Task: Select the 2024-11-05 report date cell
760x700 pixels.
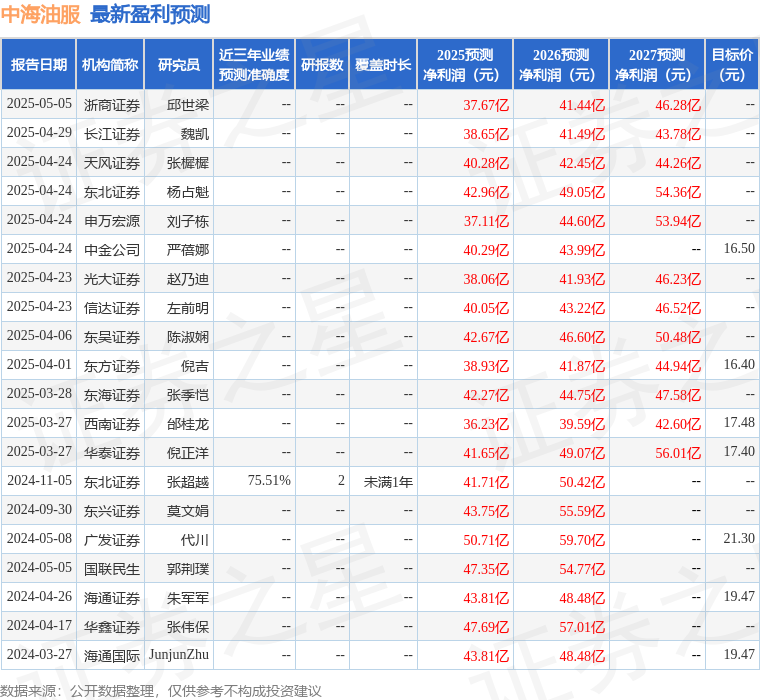Action: tap(39, 482)
